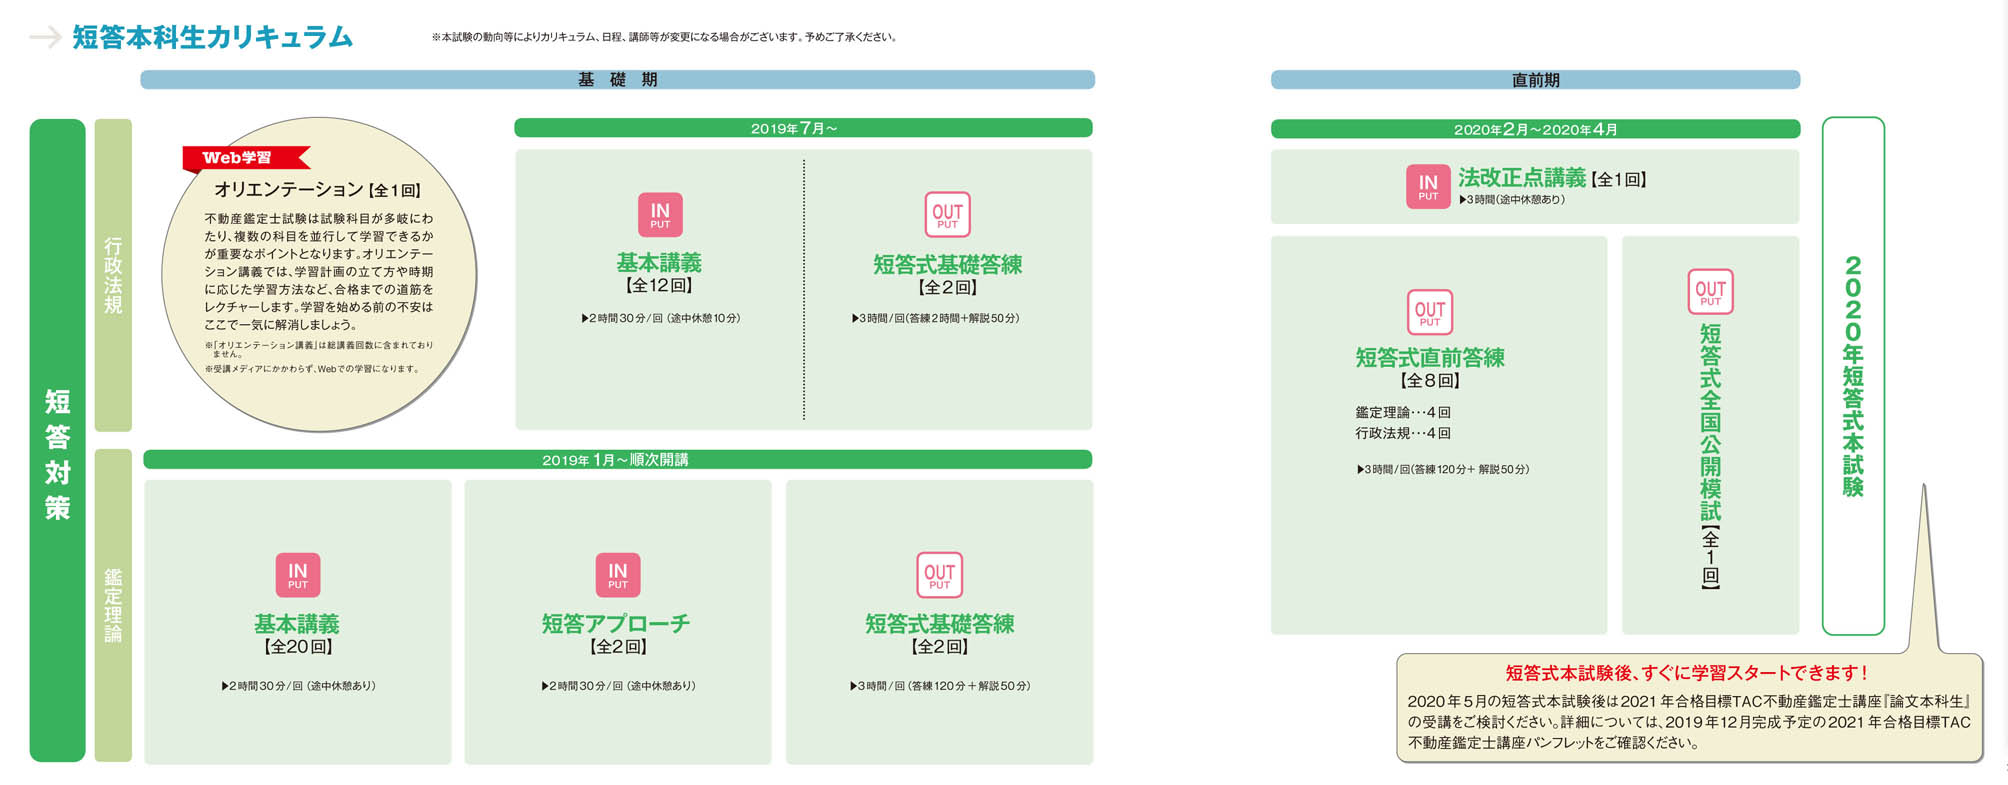
Task: Click the OUTPUT icon in the 鑑定理論 row
Action: 939,575
